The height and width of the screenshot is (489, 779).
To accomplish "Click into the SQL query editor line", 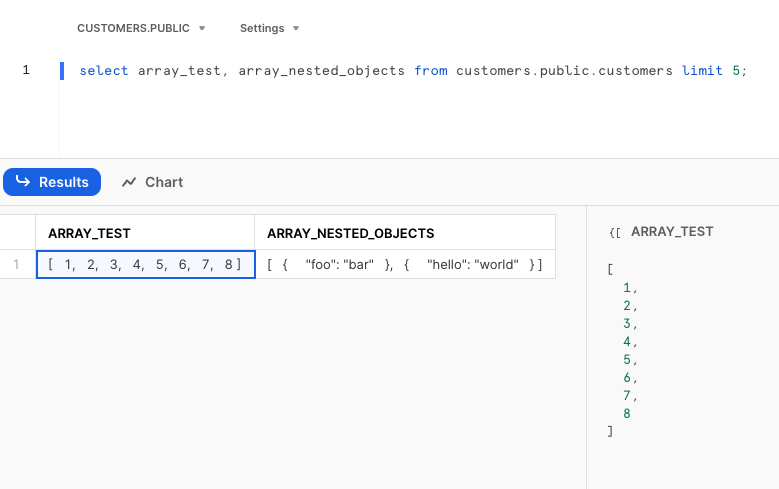I will pos(413,71).
